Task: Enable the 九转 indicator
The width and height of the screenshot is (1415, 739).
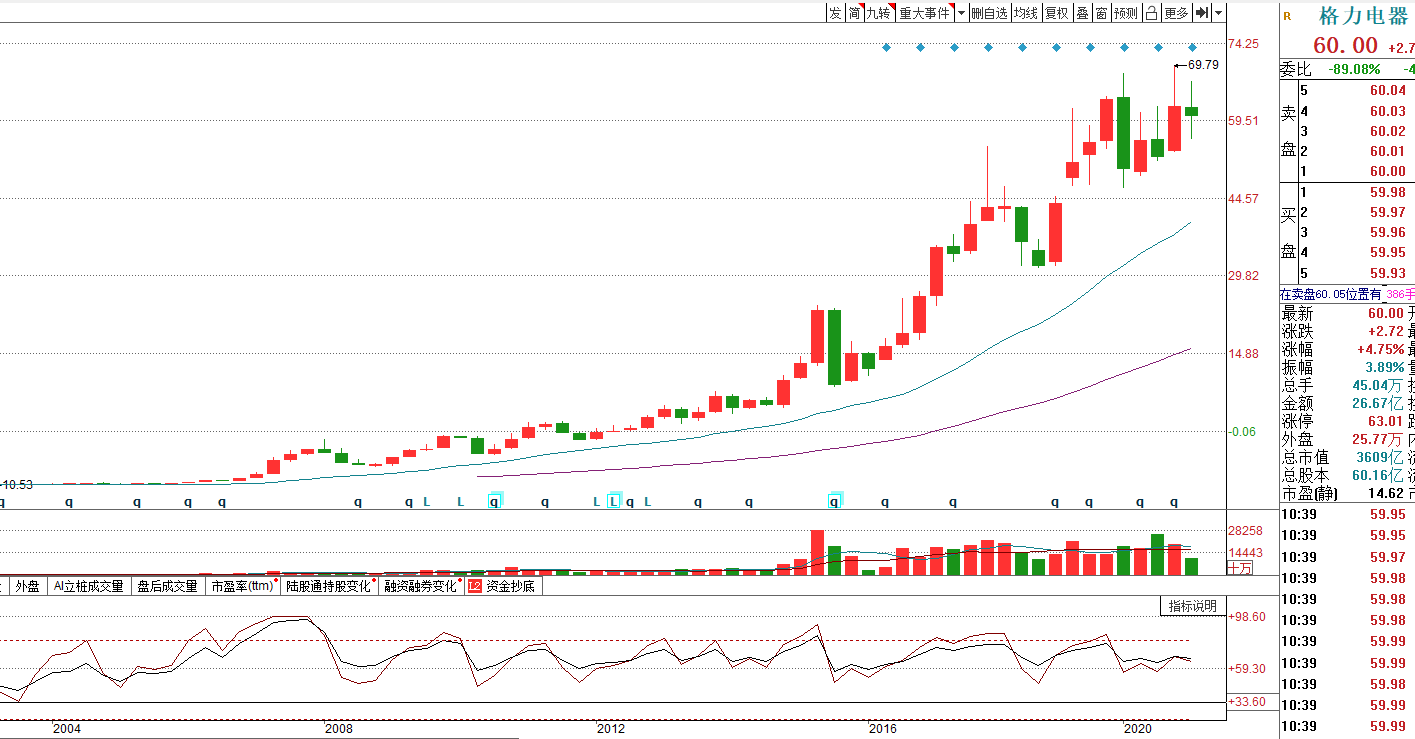Action: tap(878, 13)
